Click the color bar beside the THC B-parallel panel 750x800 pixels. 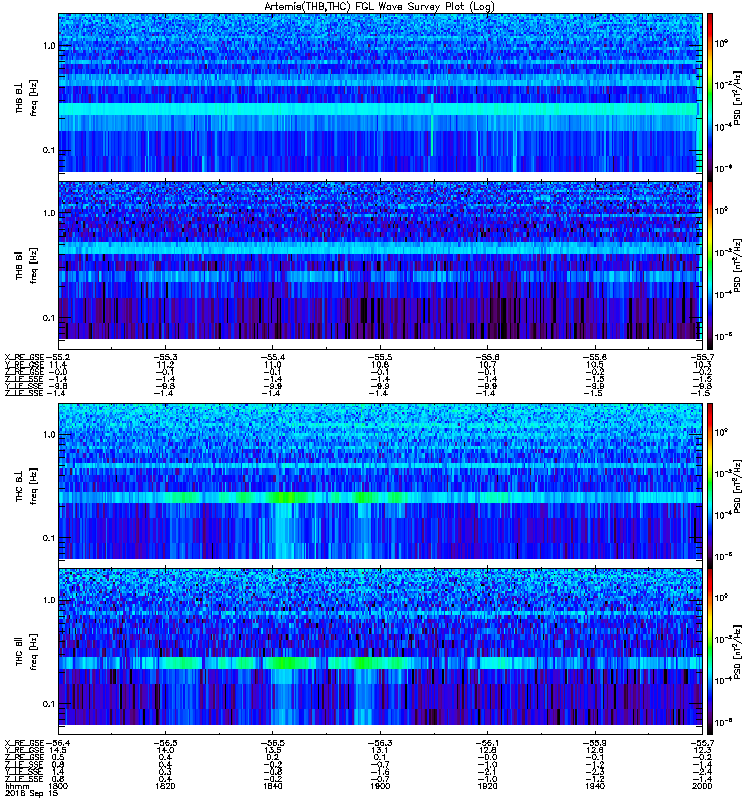pos(710,652)
